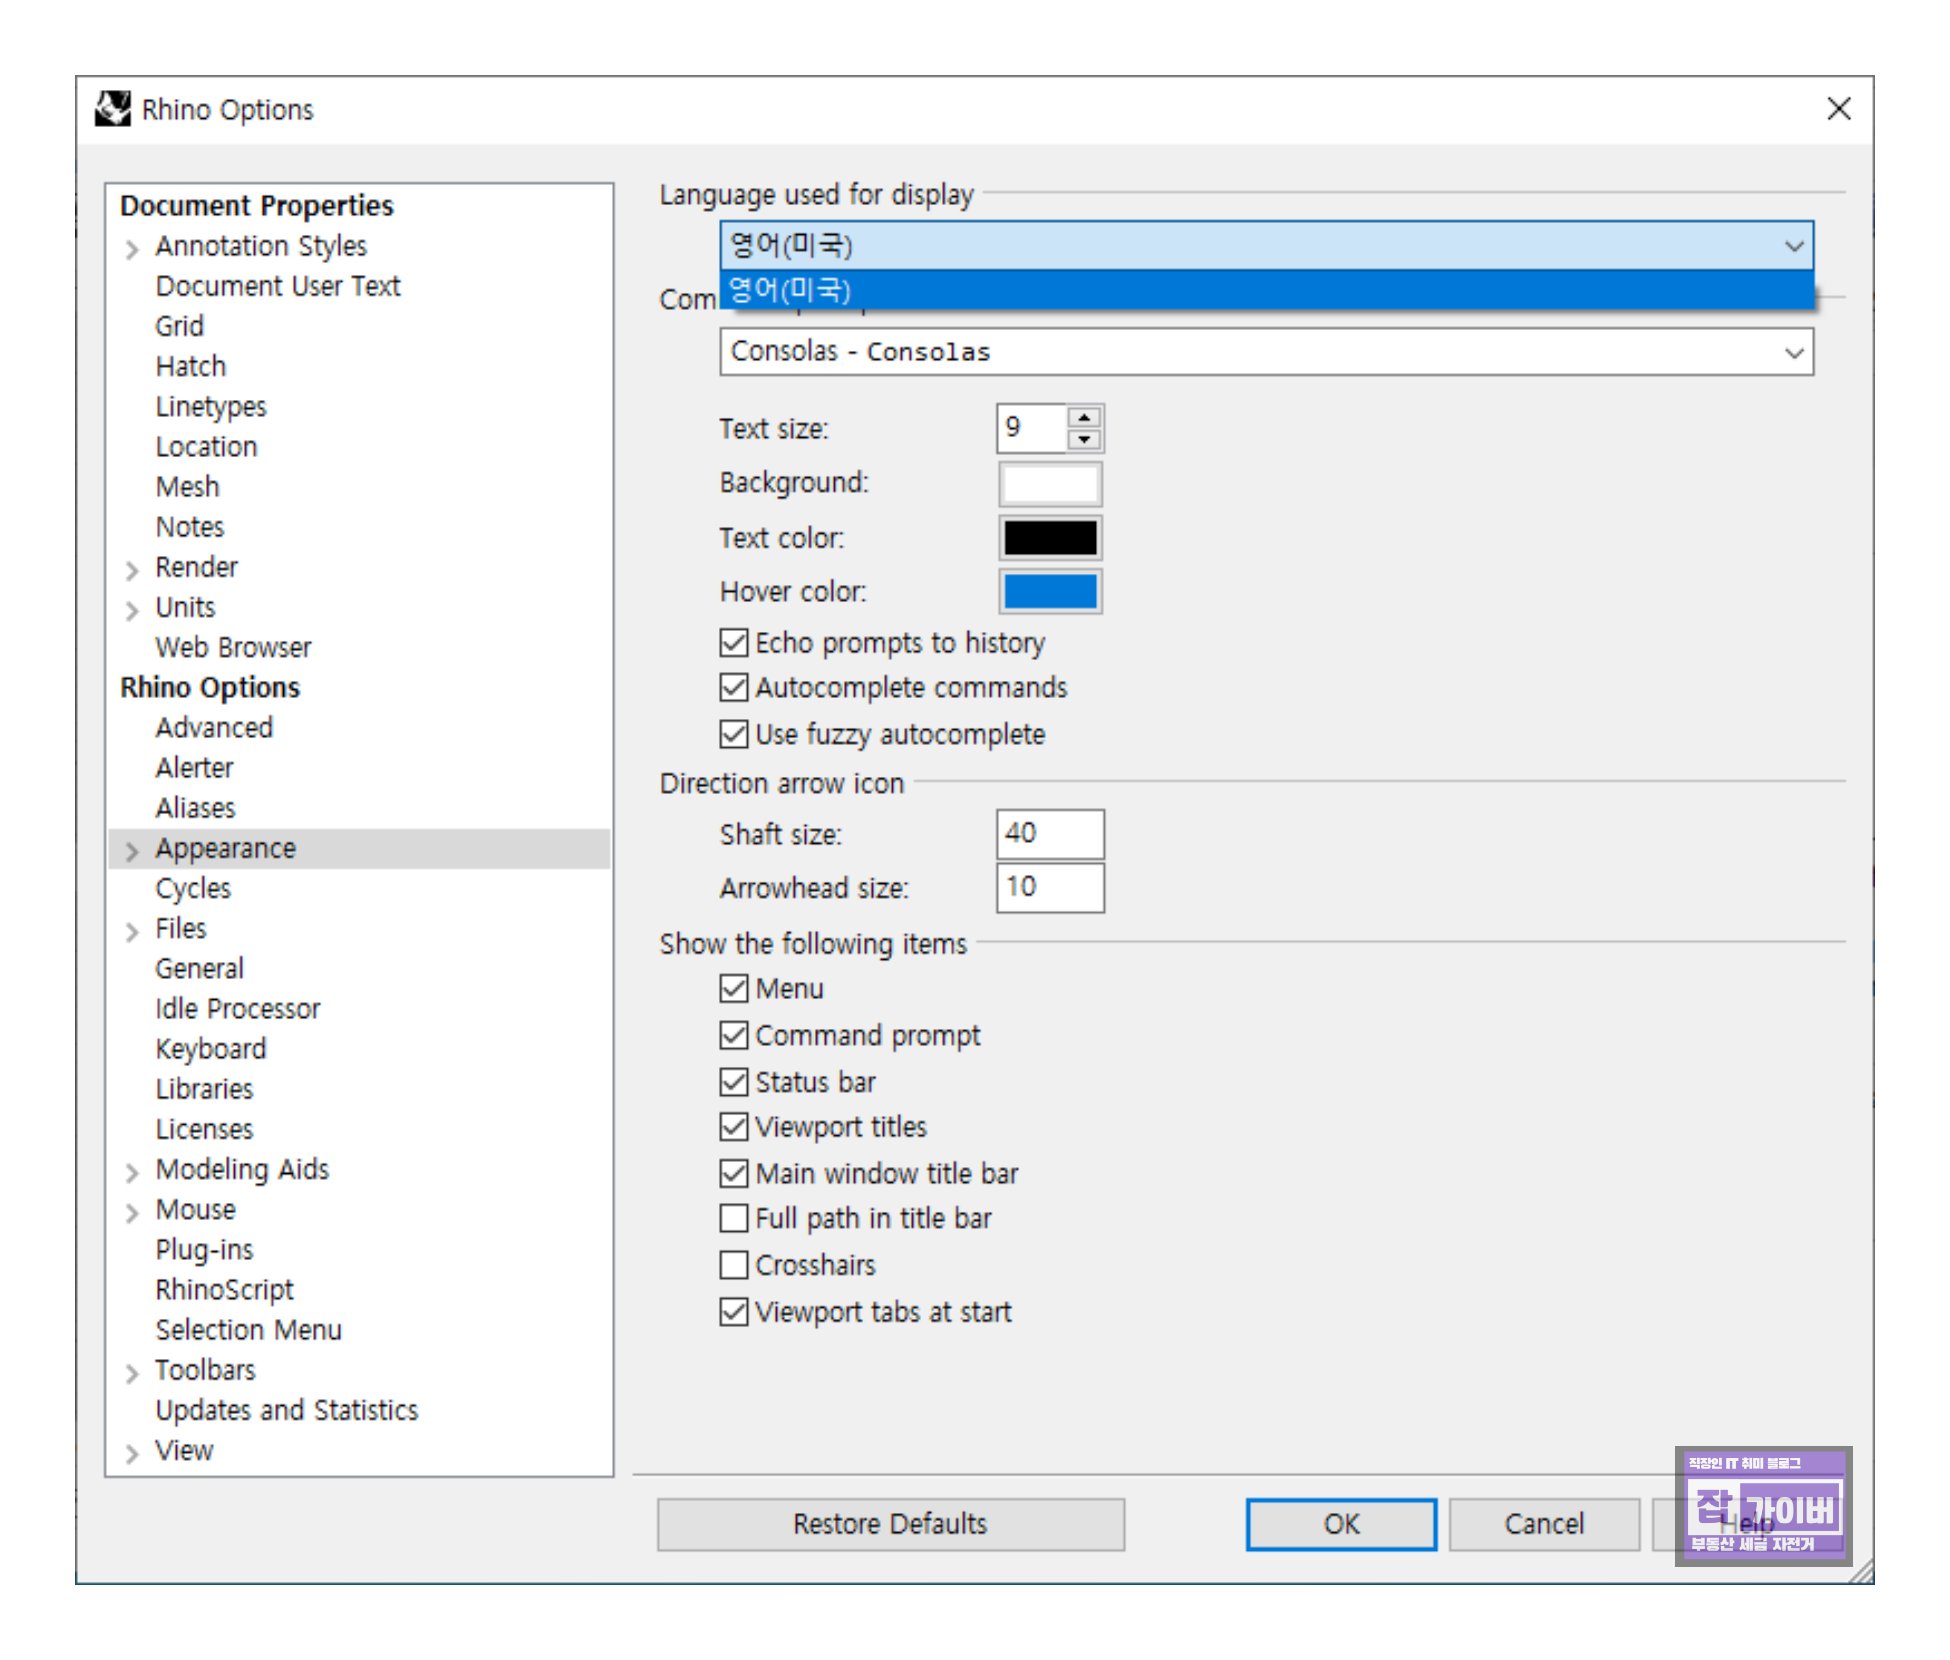Uncheck Echo prompts to history
Viewport: 1950px width, 1660px height.
pos(734,643)
